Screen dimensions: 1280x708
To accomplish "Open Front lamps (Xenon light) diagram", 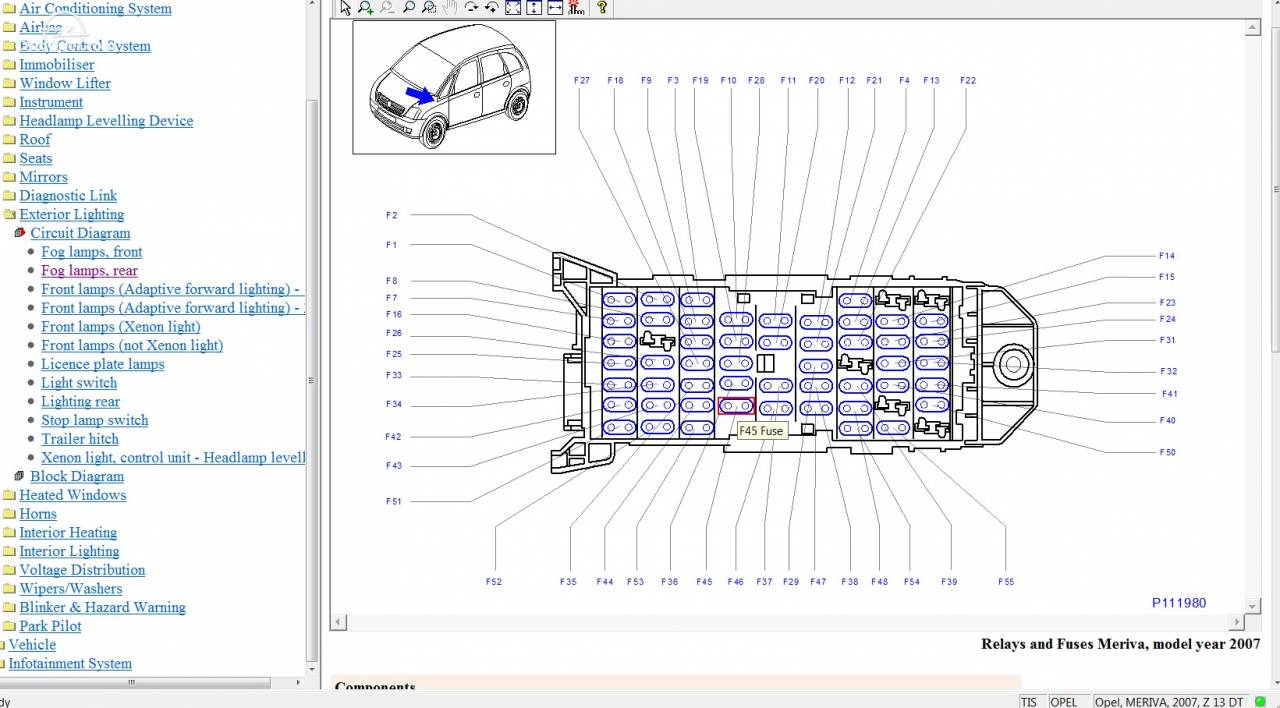I will [x=120, y=327].
